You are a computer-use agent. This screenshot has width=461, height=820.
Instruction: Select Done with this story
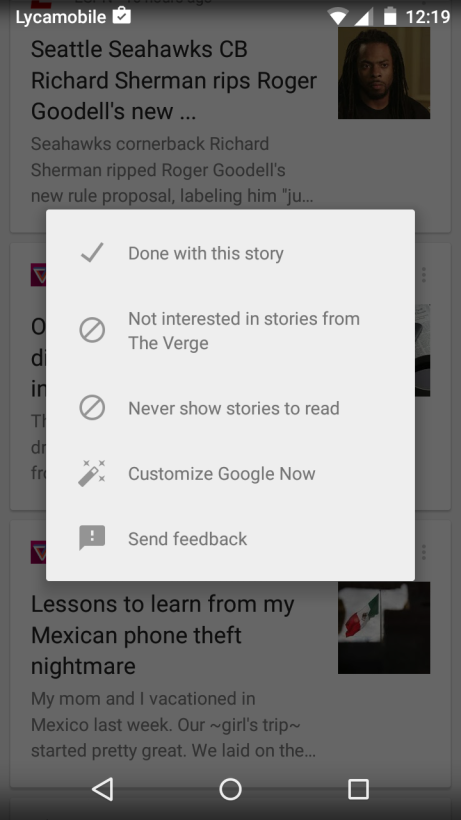point(230,253)
